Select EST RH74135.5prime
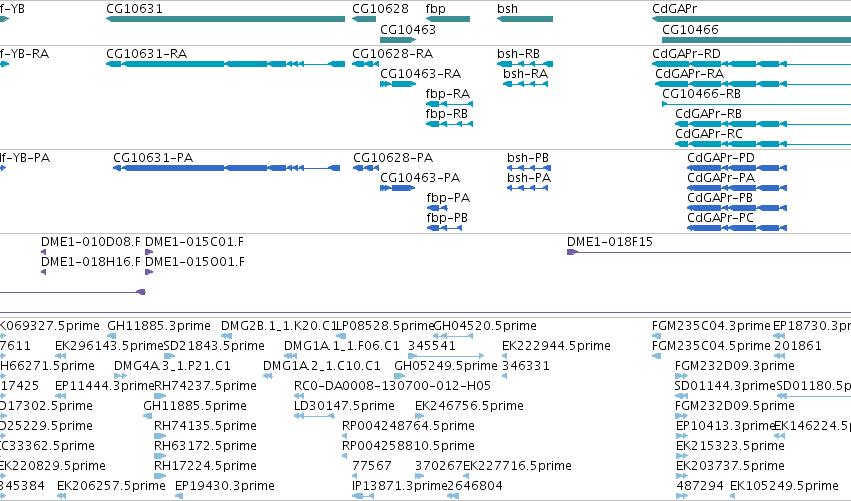The height and width of the screenshot is (501, 851). (160, 436)
